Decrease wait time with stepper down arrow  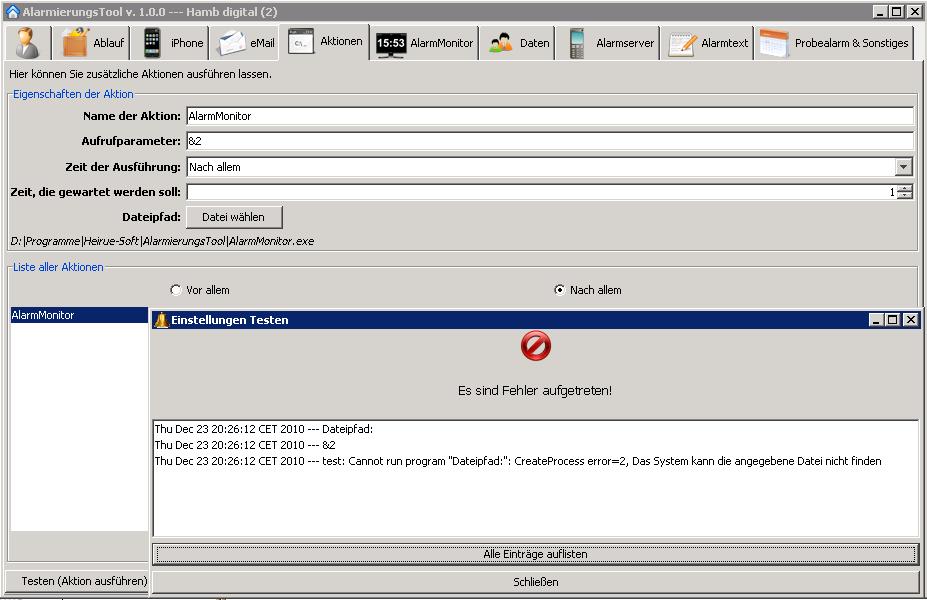click(x=905, y=196)
